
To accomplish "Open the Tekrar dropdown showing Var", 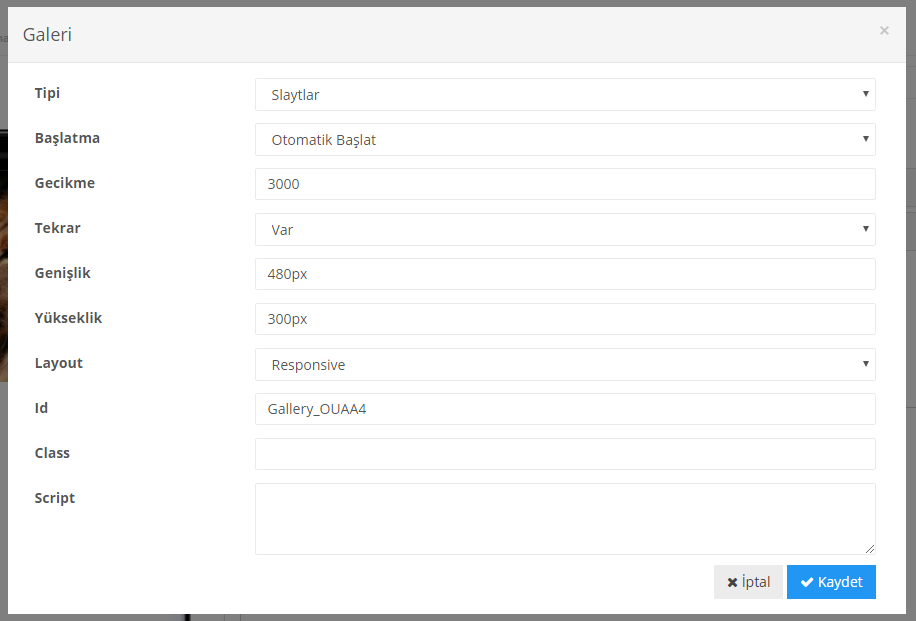I will pos(565,230).
